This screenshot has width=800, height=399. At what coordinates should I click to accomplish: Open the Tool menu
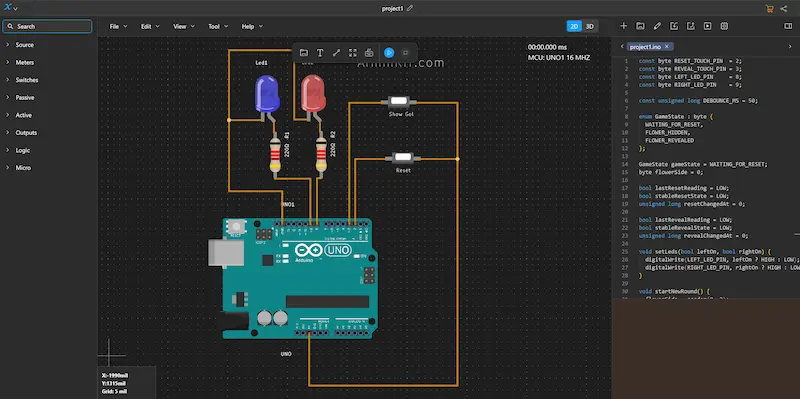tap(218, 27)
